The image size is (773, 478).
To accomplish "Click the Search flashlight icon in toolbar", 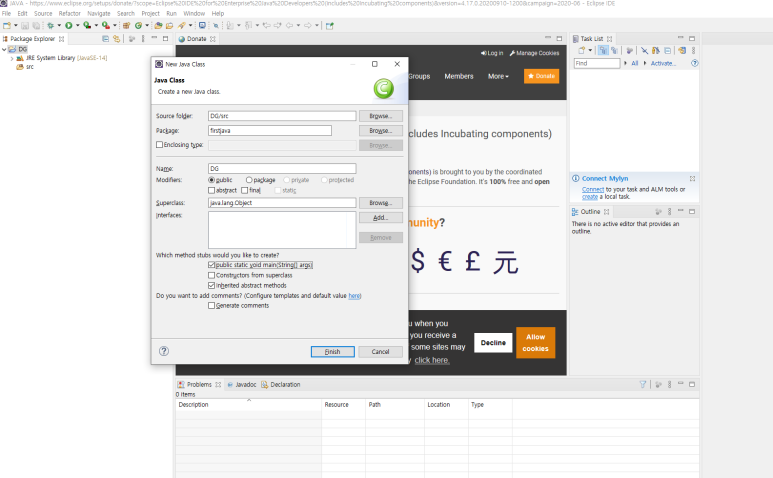I will point(182,26).
